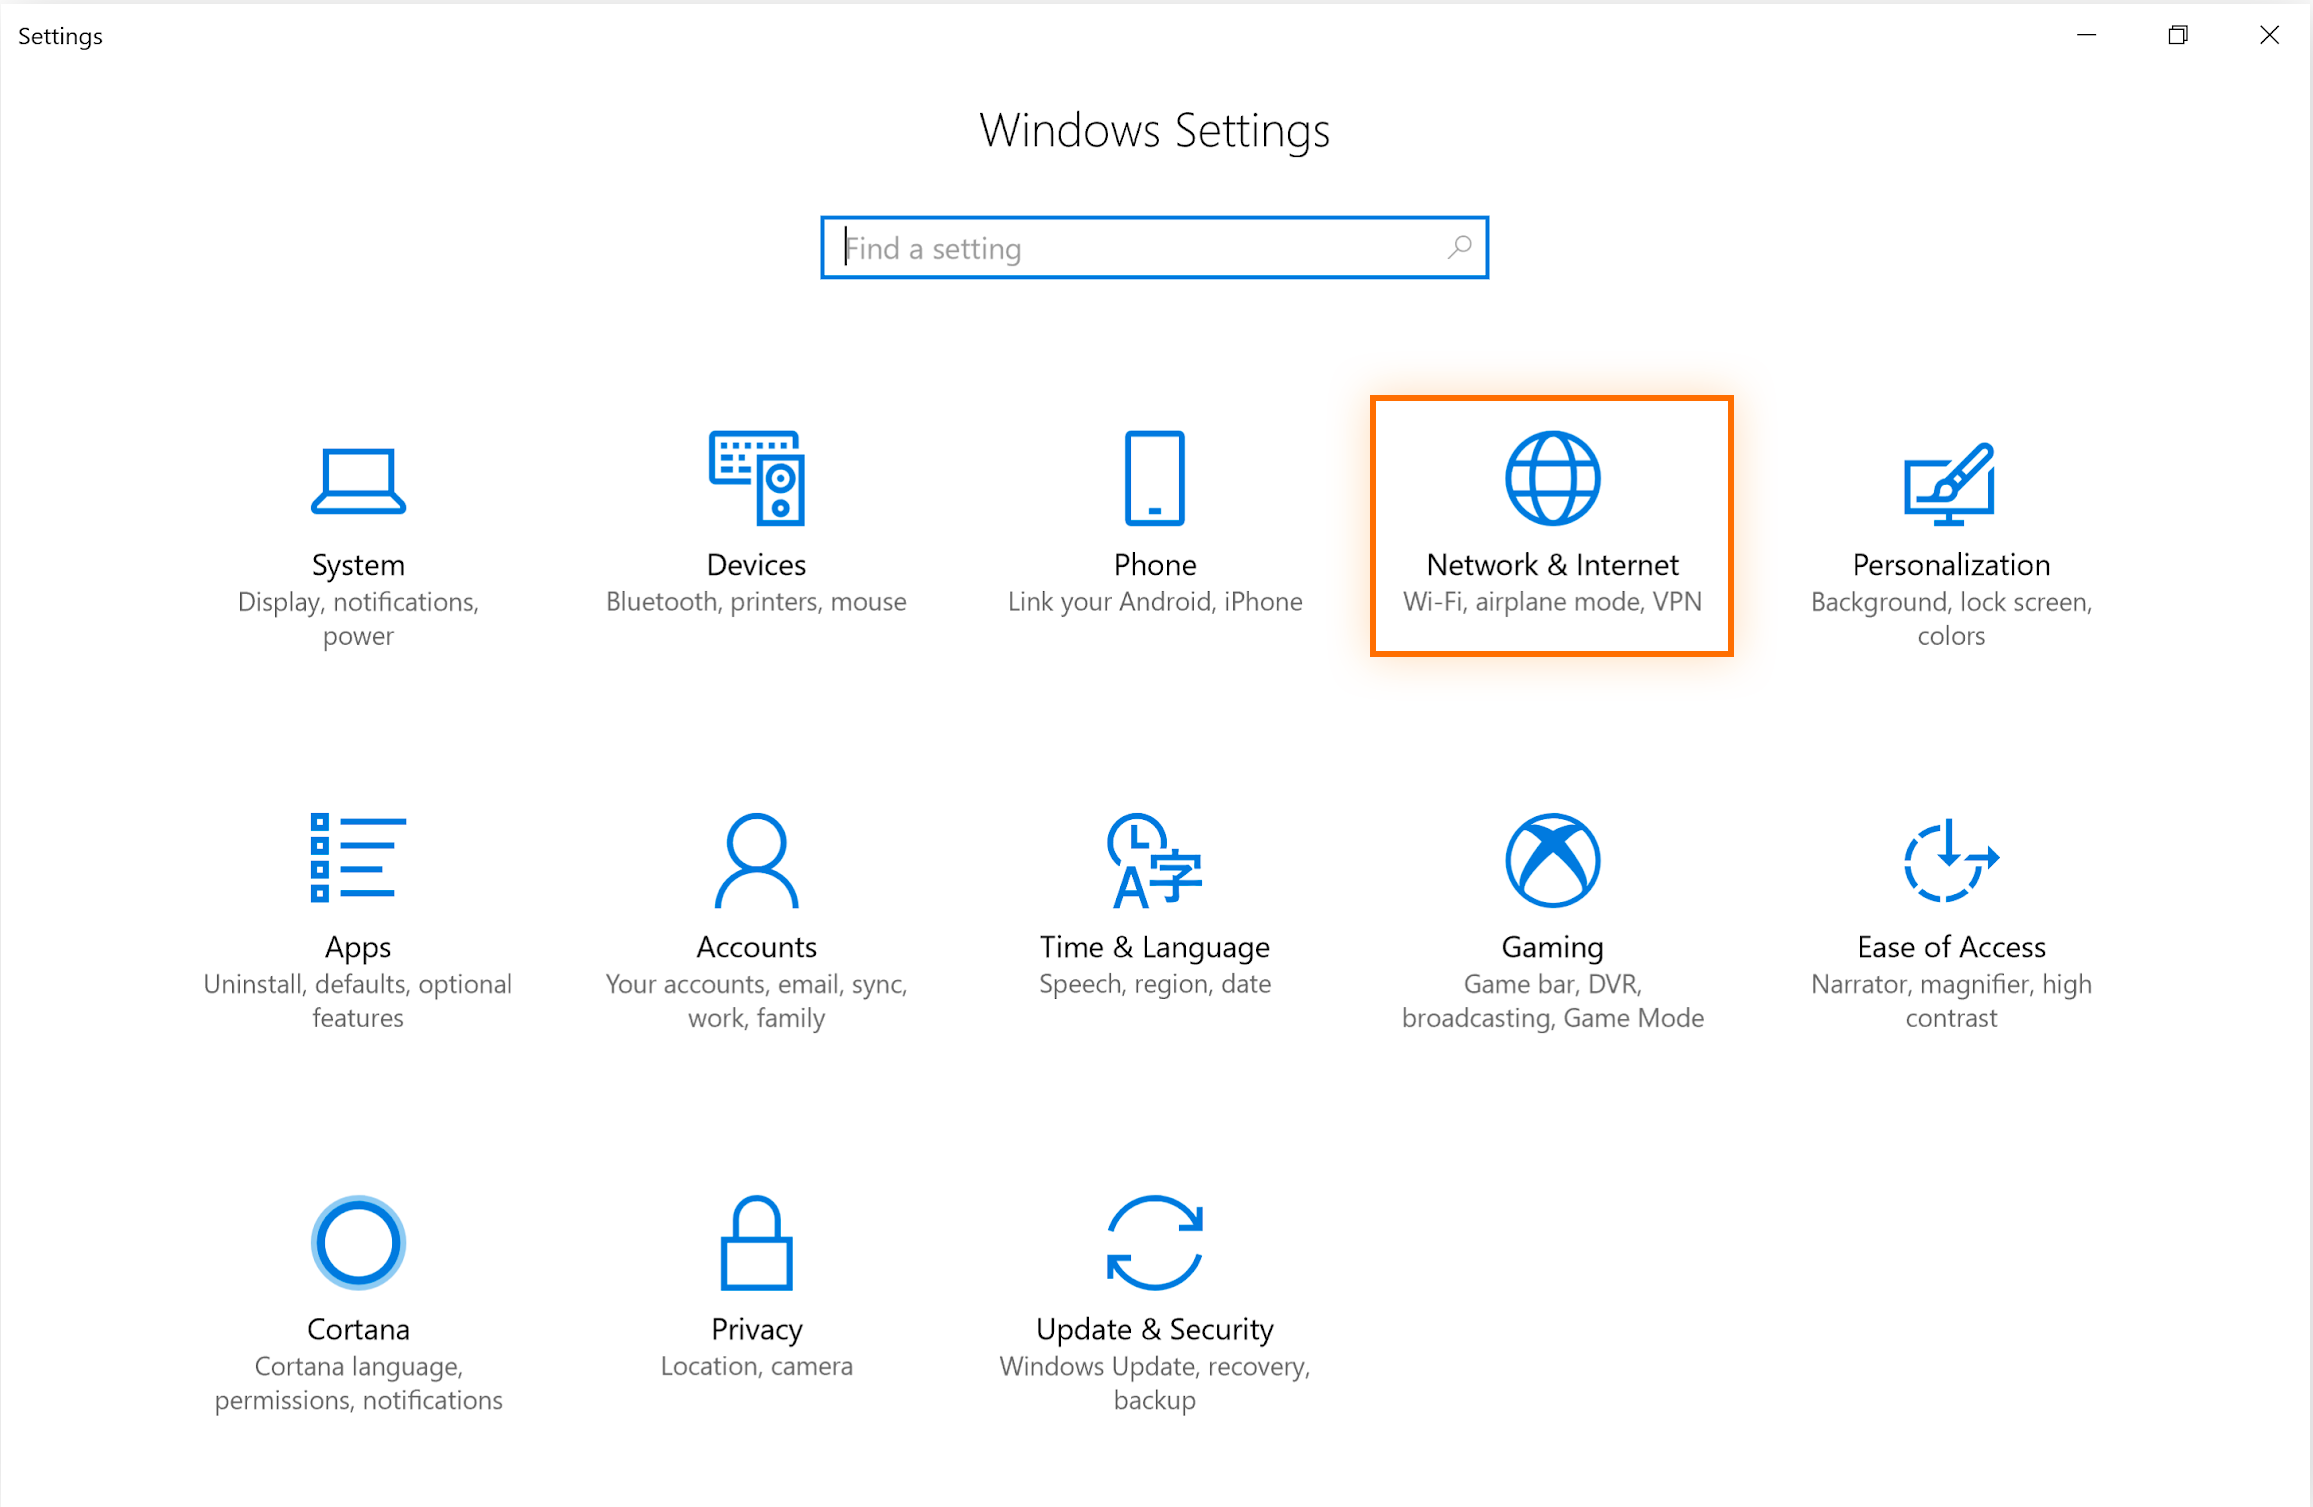Open the Update & Security arrows icon
The height and width of the screenshot is (1507, 2313).
coord(1155,1242)
